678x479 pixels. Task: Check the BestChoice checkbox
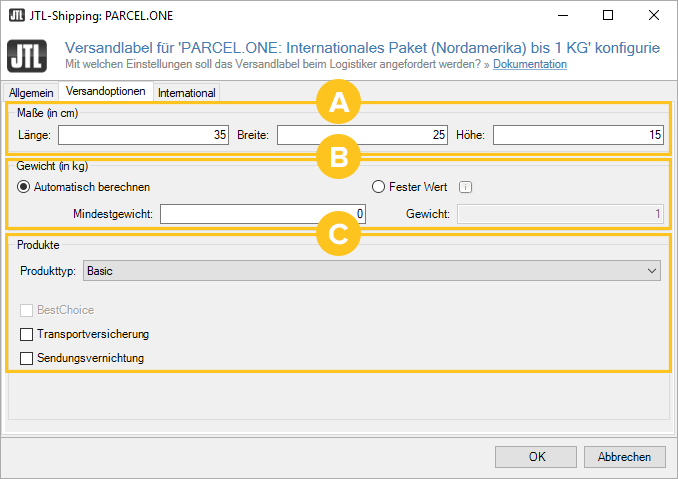26,310
